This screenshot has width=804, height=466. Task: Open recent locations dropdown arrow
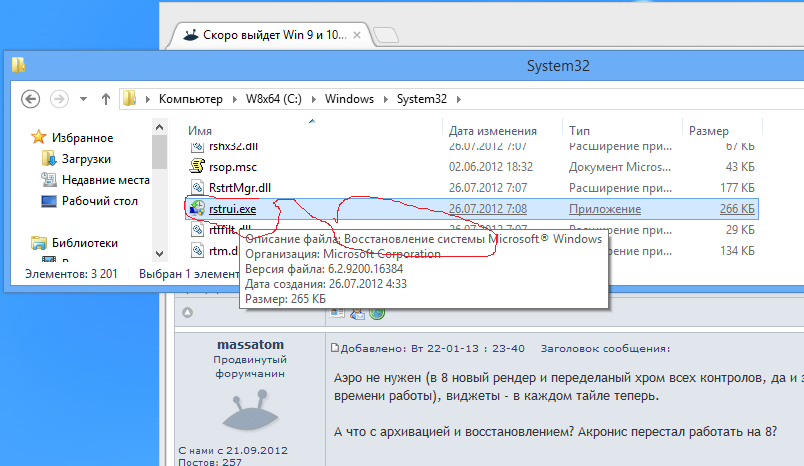[83, 99]
